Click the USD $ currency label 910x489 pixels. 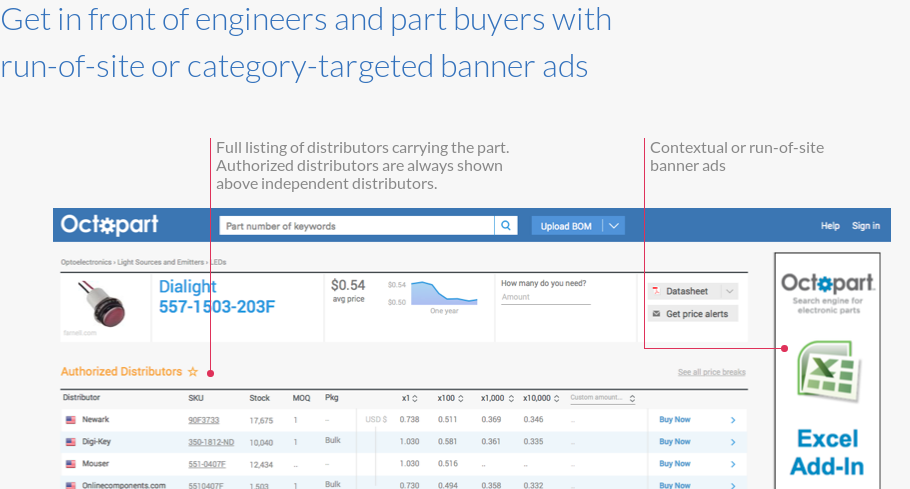[376, 419]
